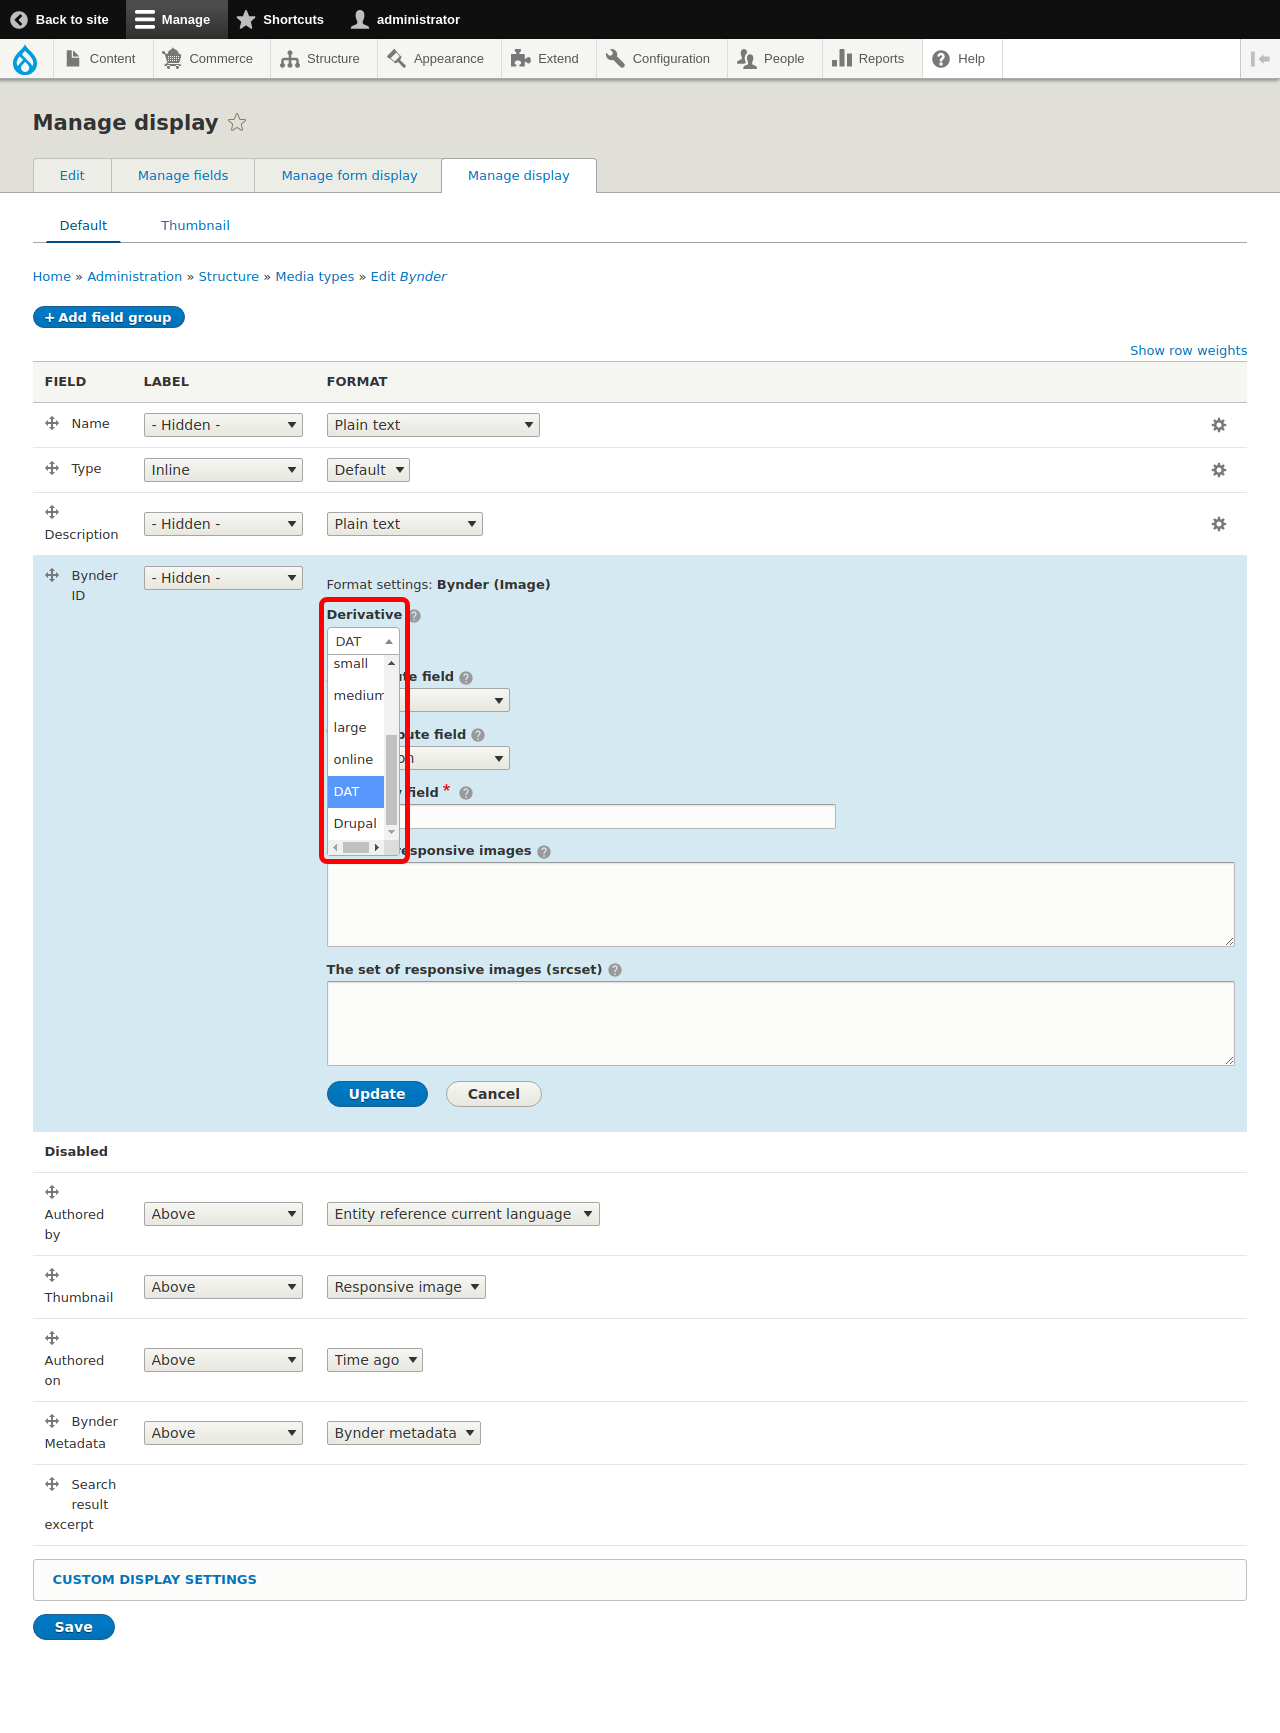Switch to the Manage form display tab
The height and width of the screenshot is (1733, 1280).
[349, 175]
